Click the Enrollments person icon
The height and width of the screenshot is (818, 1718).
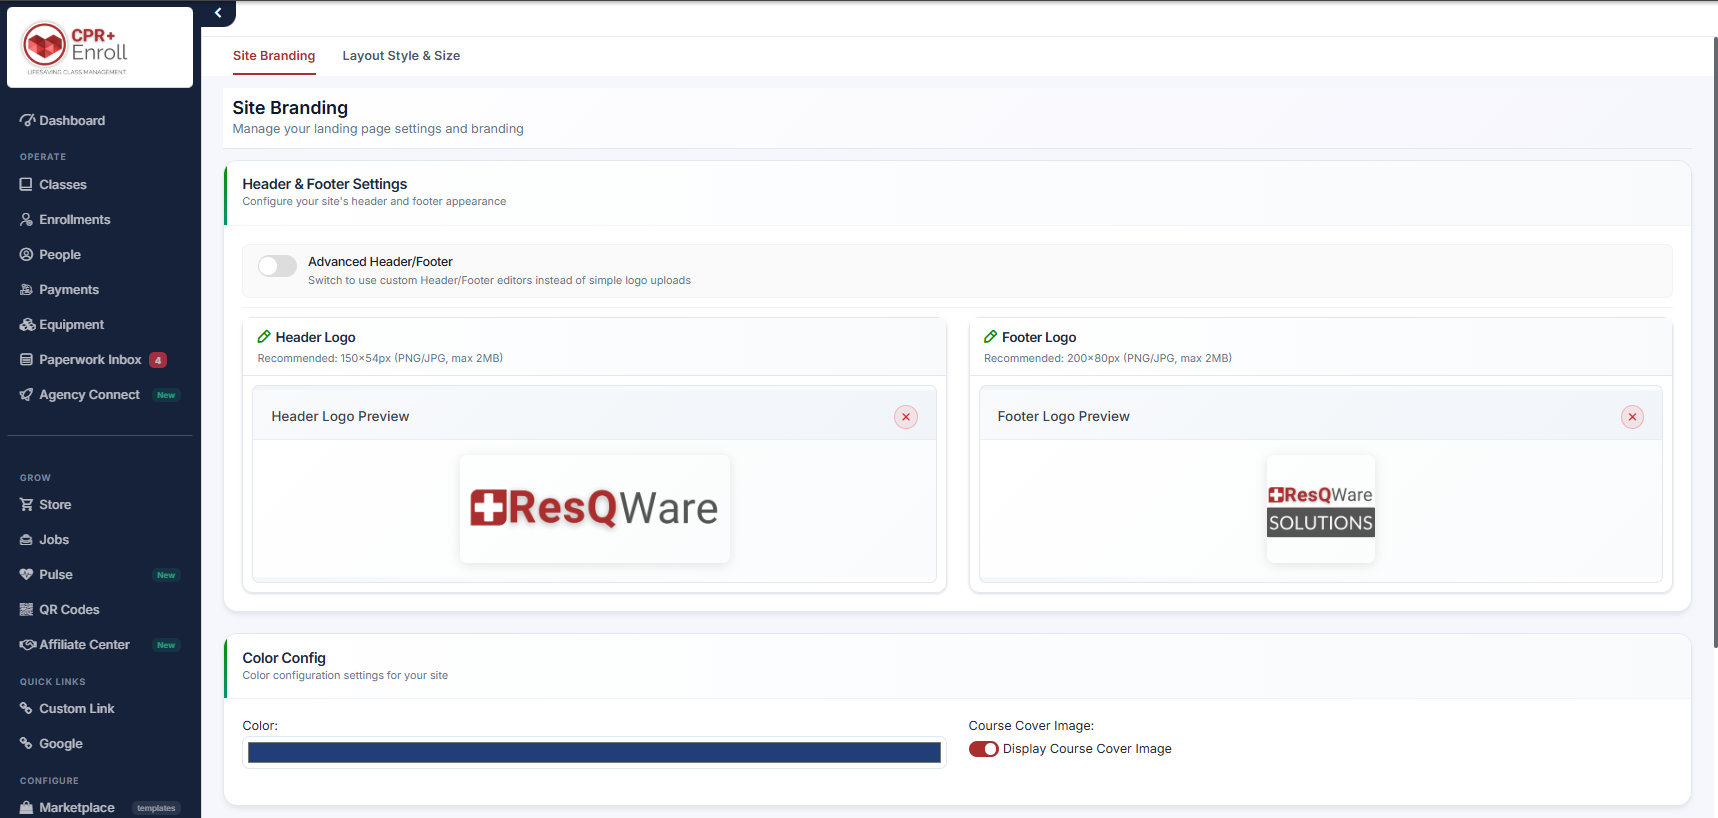pos(27,219)
